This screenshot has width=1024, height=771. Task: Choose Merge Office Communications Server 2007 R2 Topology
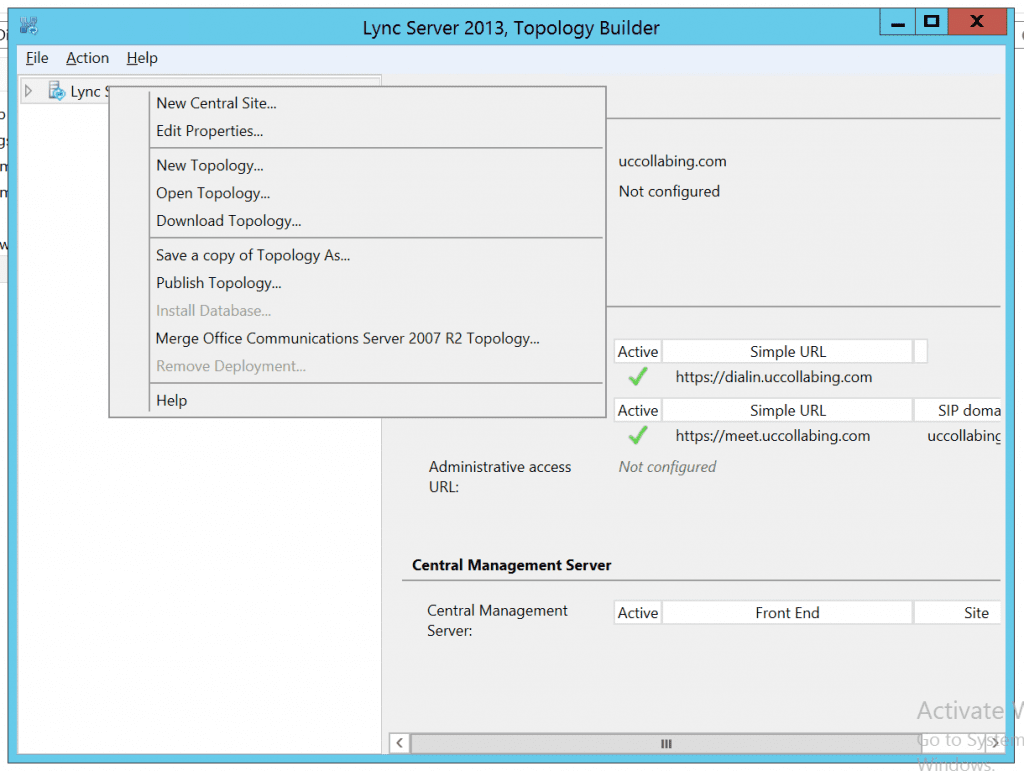[347, 339]
